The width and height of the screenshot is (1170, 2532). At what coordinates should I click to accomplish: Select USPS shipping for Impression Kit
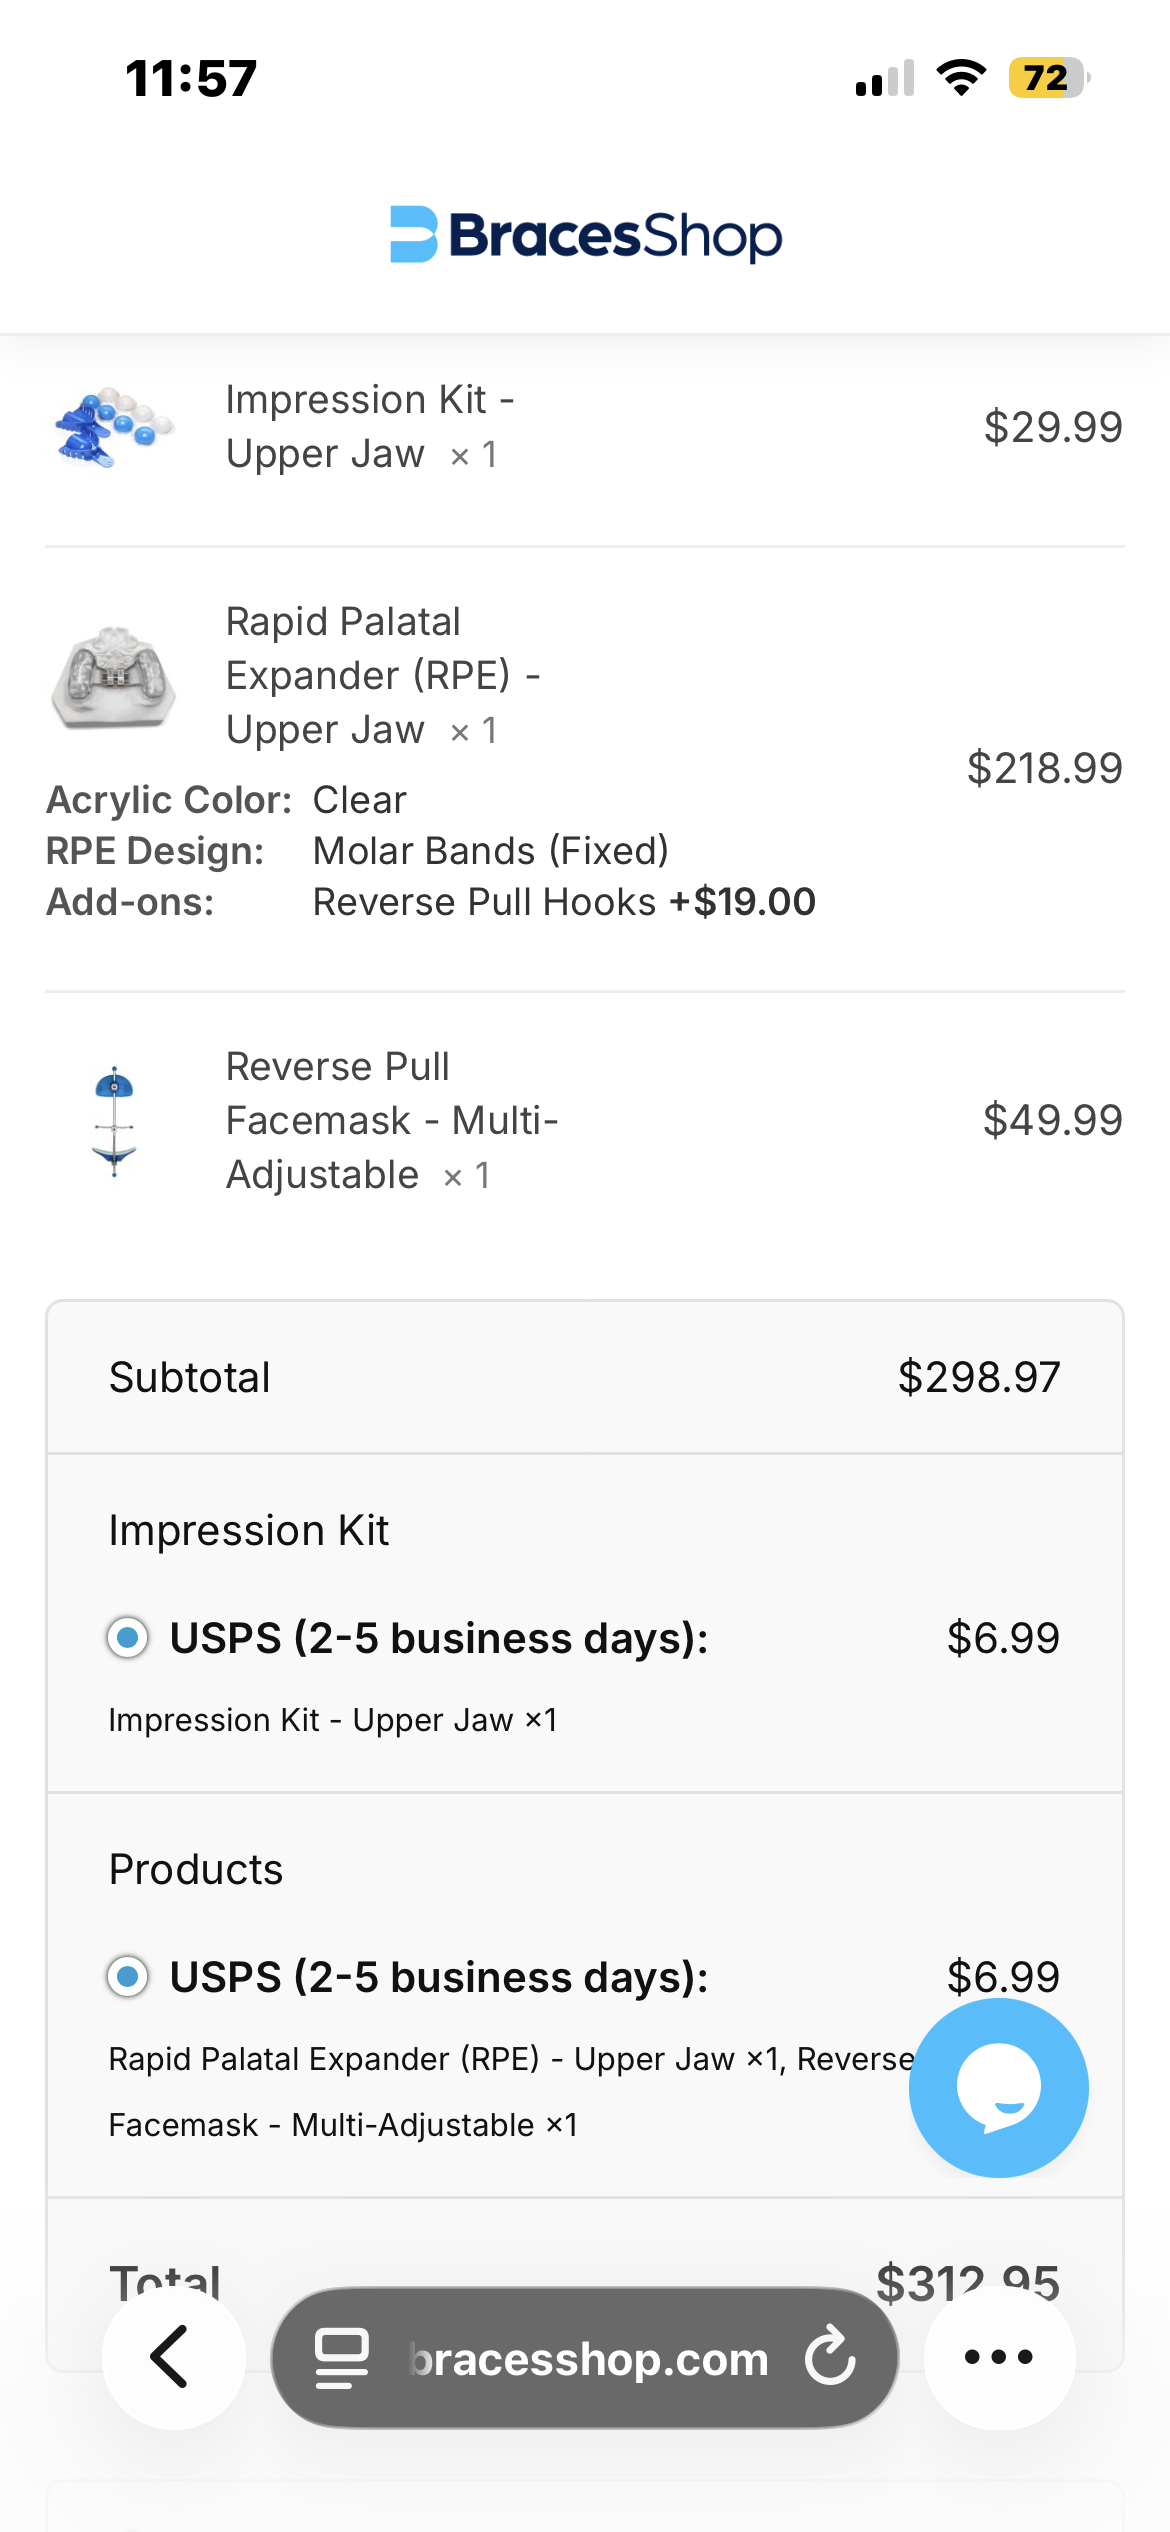click(128, 1638)
